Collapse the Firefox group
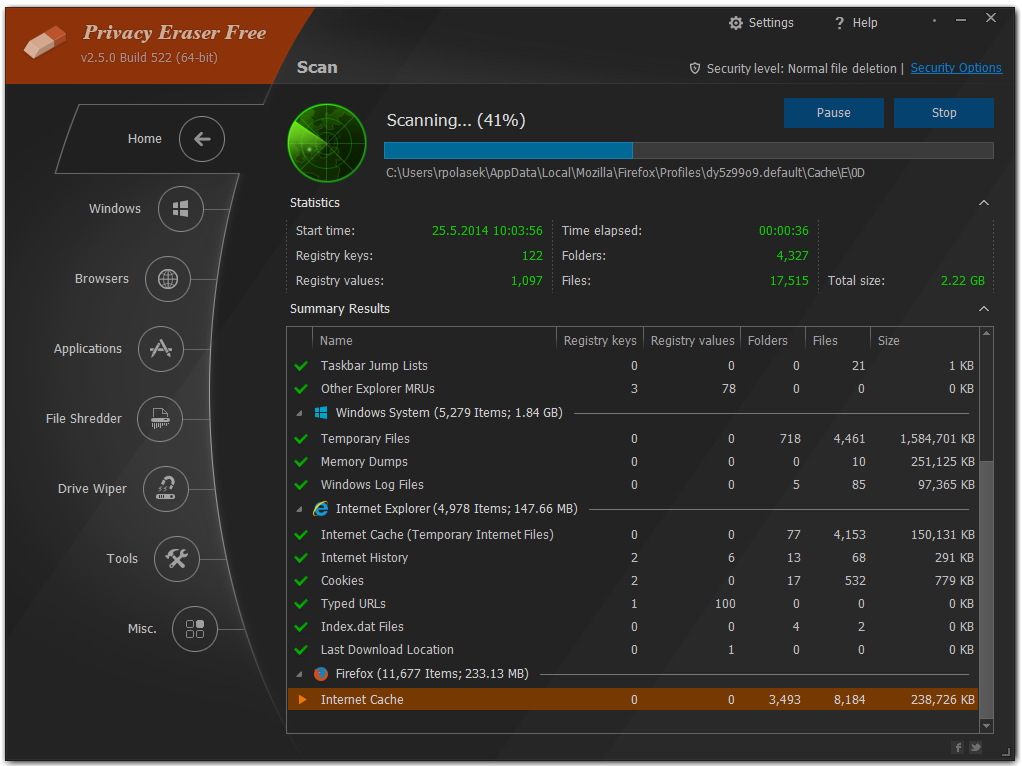The width and height of the screenshot is (1022, 766). [299, 674]
